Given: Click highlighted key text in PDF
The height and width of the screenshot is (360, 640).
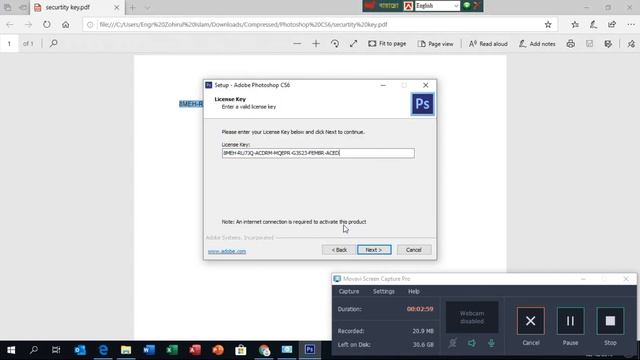Looking at the screenshot, I should (x=191, y=104).
